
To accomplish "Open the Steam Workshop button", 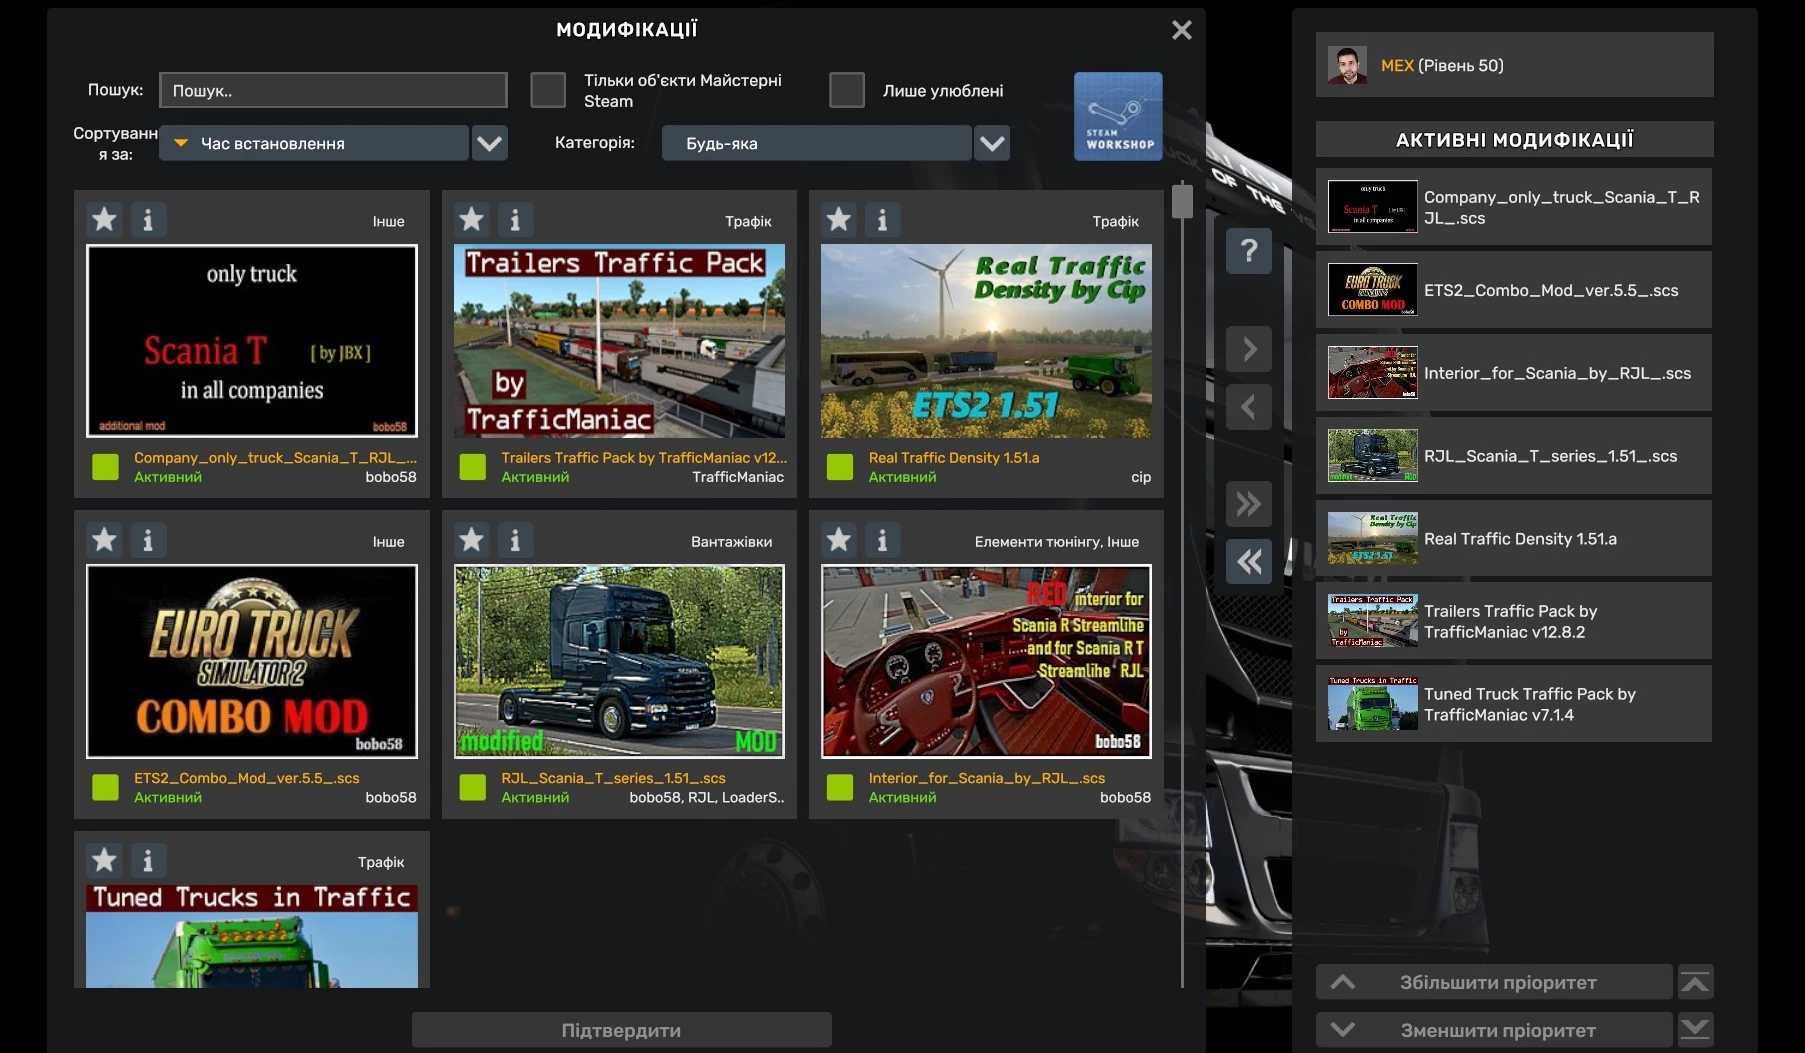I will 1117,116.
